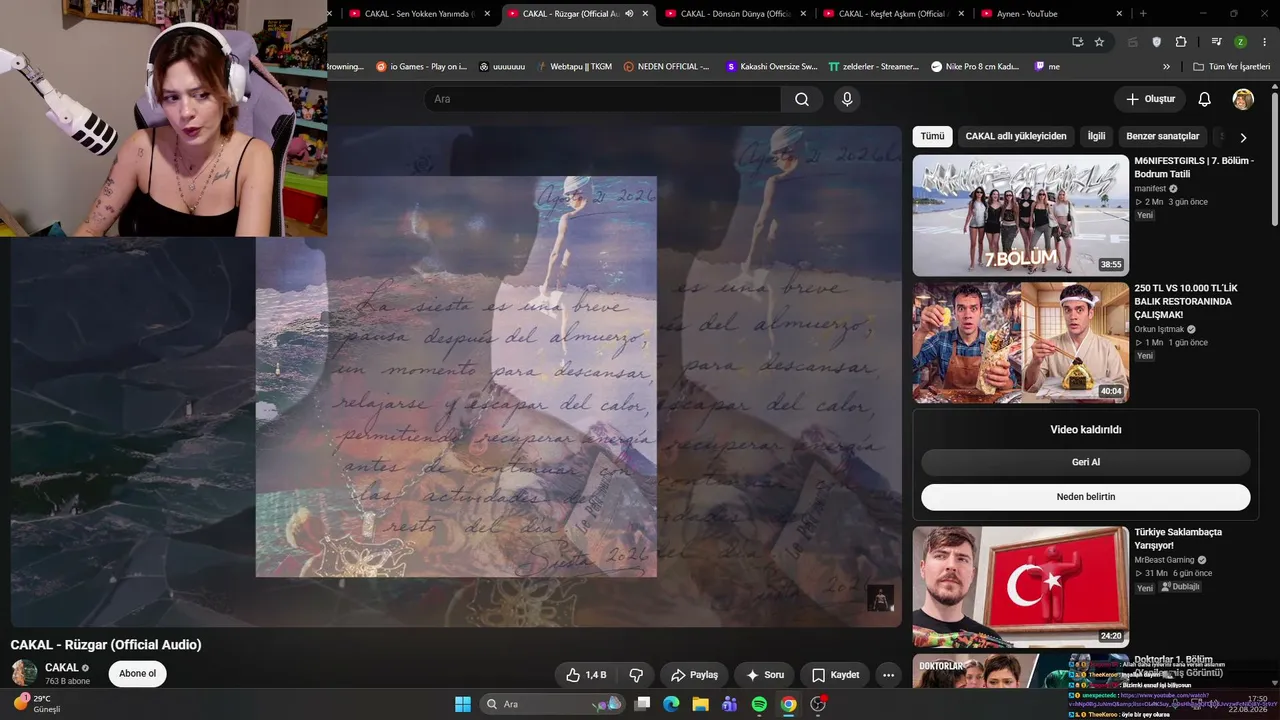Expand hidden bookmarks with the double chevron

coord(1166,67)
